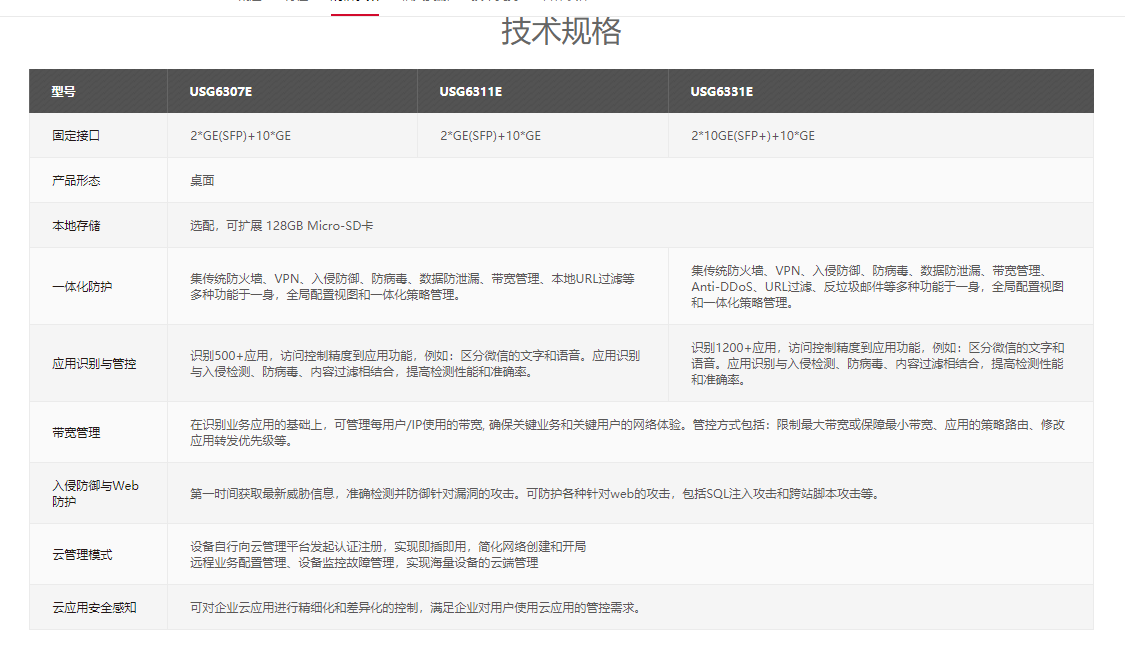The height and width of the screenshot is (647, 1125).
Task: Click the description mentioning Anti-DDoS and 反垃圾邮件
Action: (x=877, y=287)
